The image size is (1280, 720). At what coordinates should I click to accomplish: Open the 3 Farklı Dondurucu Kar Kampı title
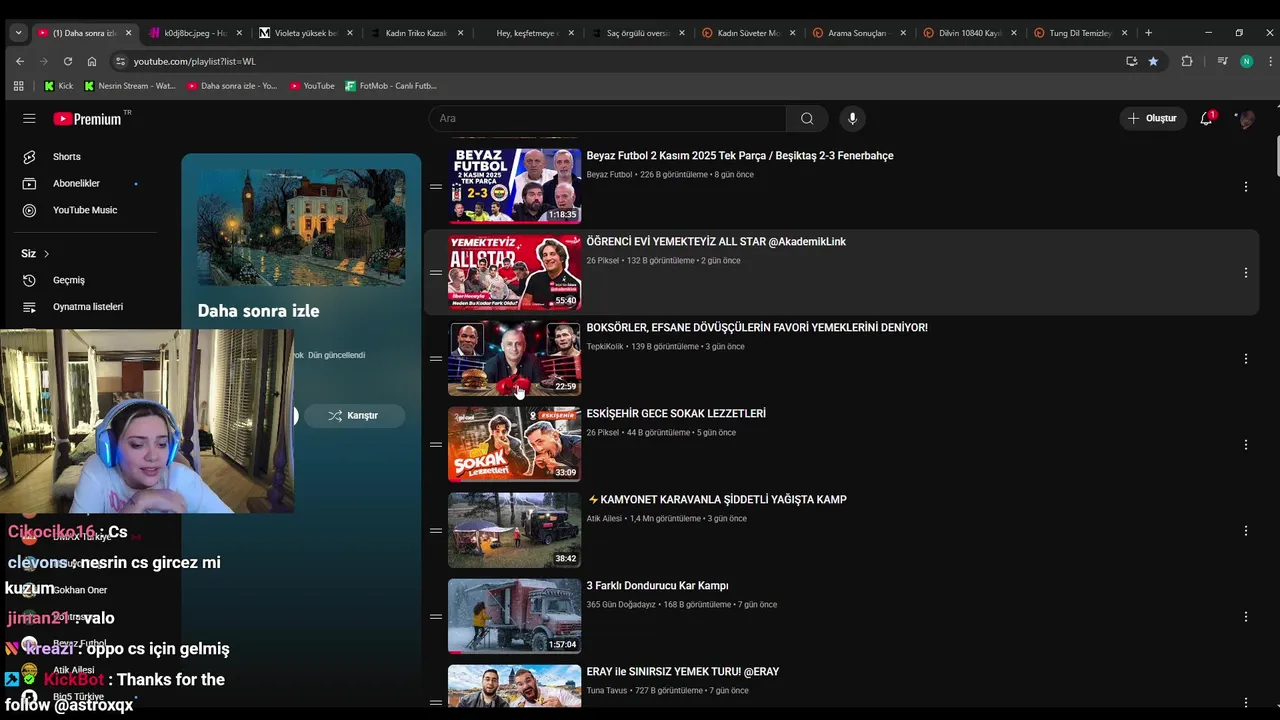coord(657,586)
